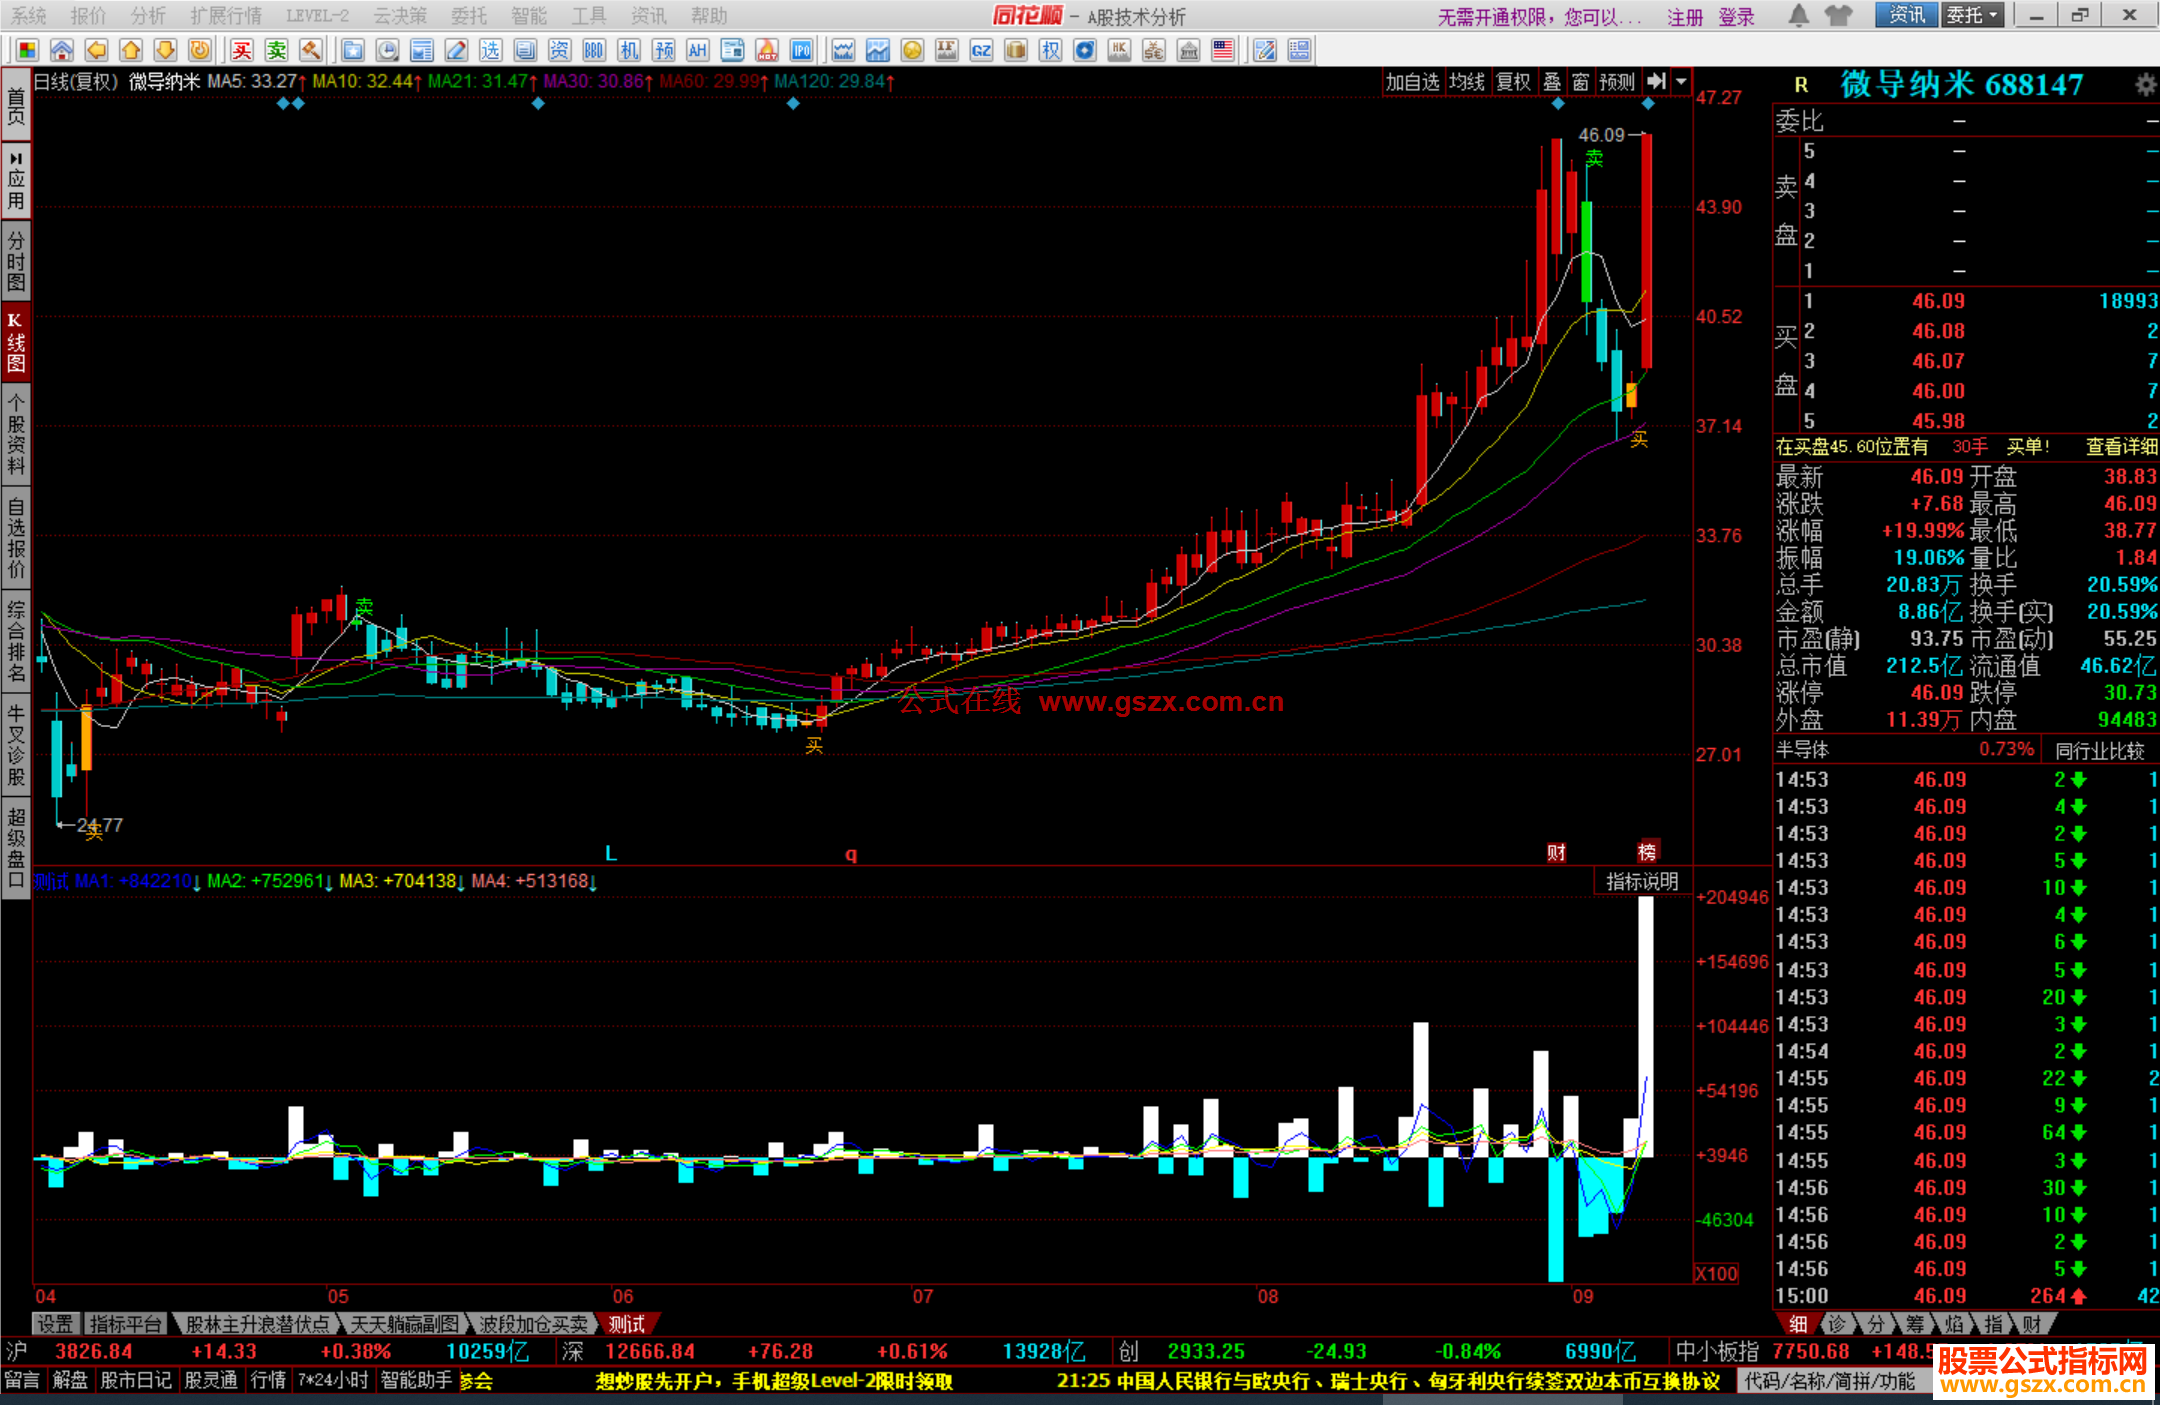Open the IPO toolbar icon
This screenshot has width=2160, height=1405.
tap(801, 51)
